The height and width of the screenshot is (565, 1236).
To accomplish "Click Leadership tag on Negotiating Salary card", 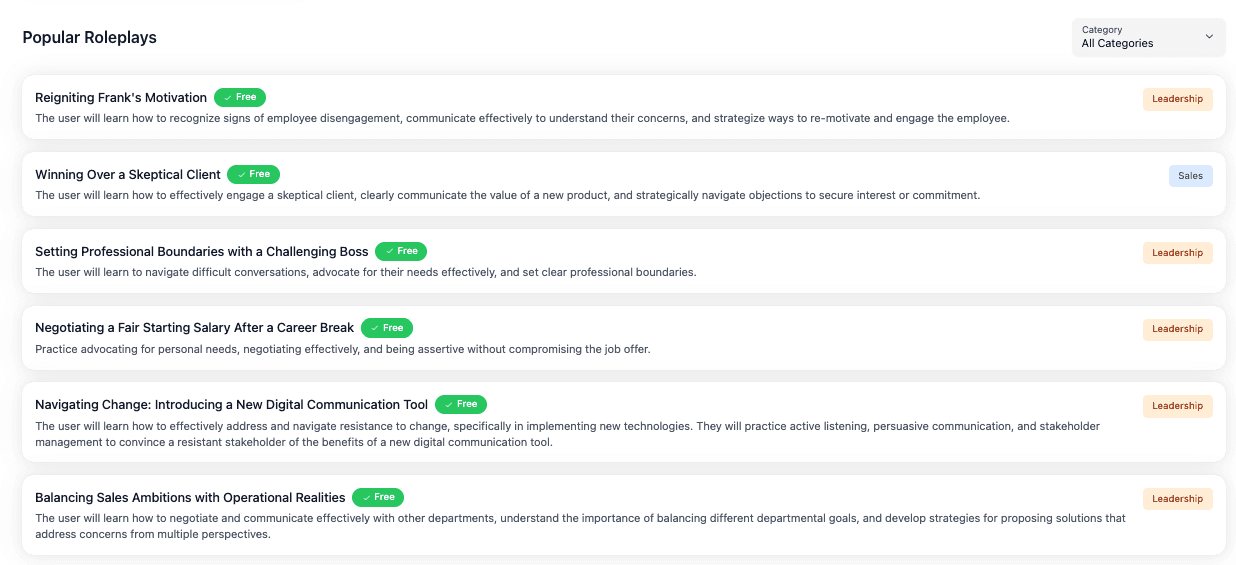I will tap(1177, 329).
